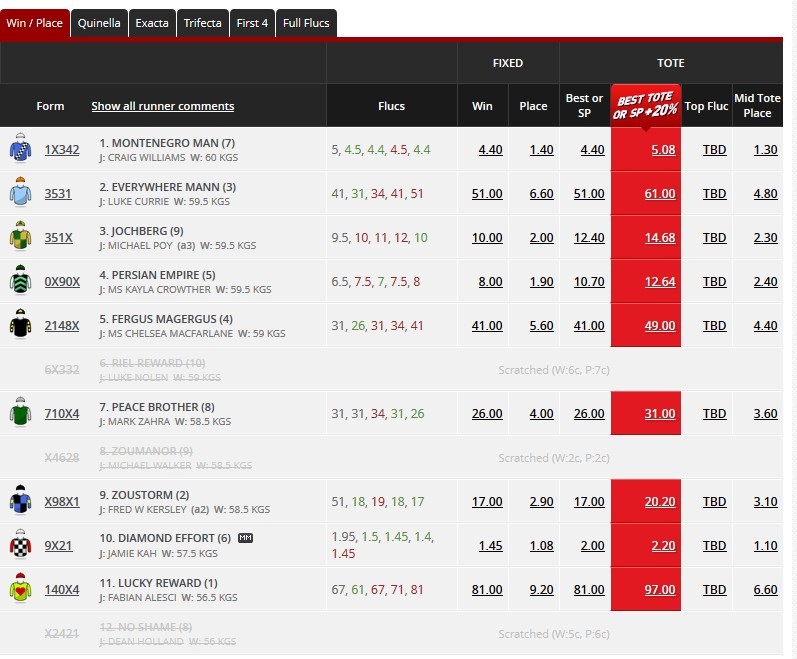
Task: Click Jochberg's jockey silk icon
Action: [20, 236]
